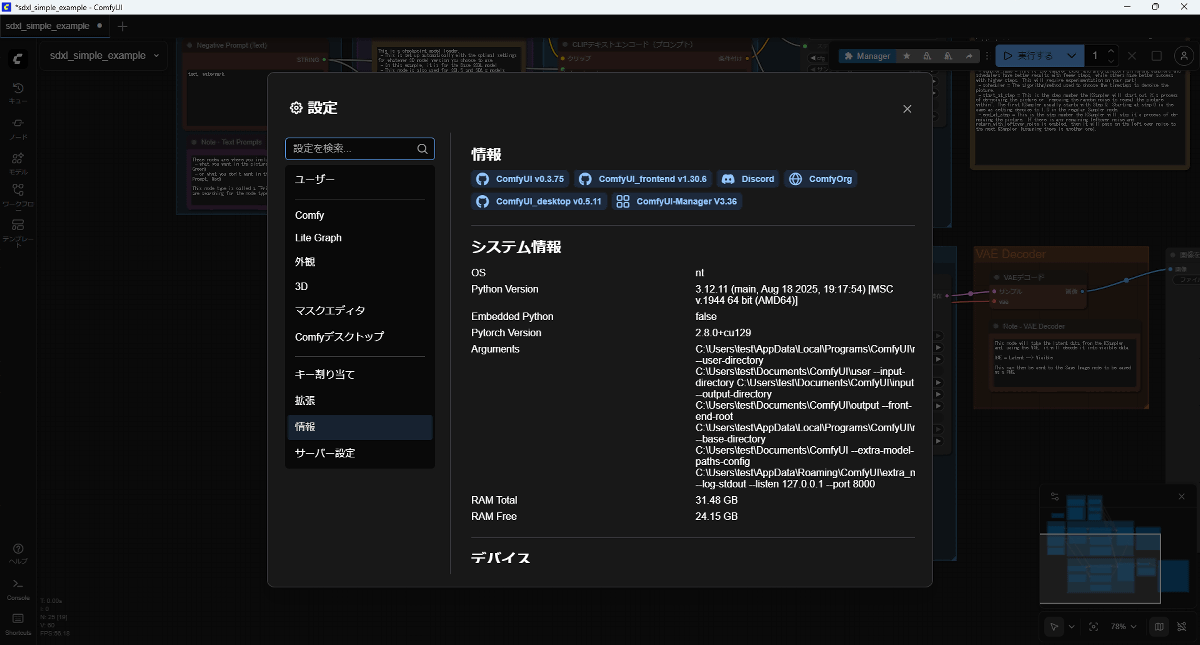
Task: Close the settings dialog
Action: [907, 109]
